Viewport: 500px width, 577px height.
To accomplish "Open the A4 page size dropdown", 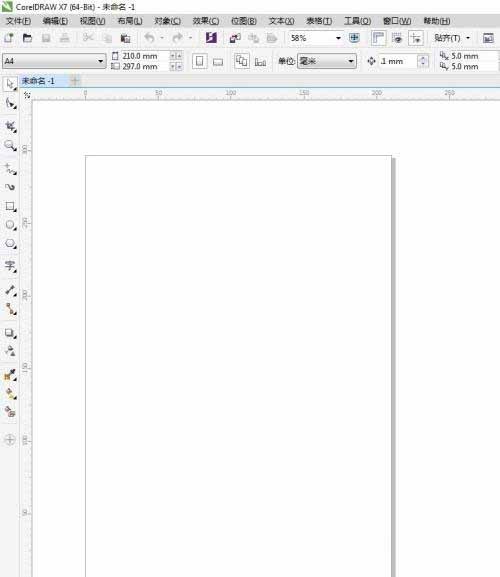I will pos(54,61).
